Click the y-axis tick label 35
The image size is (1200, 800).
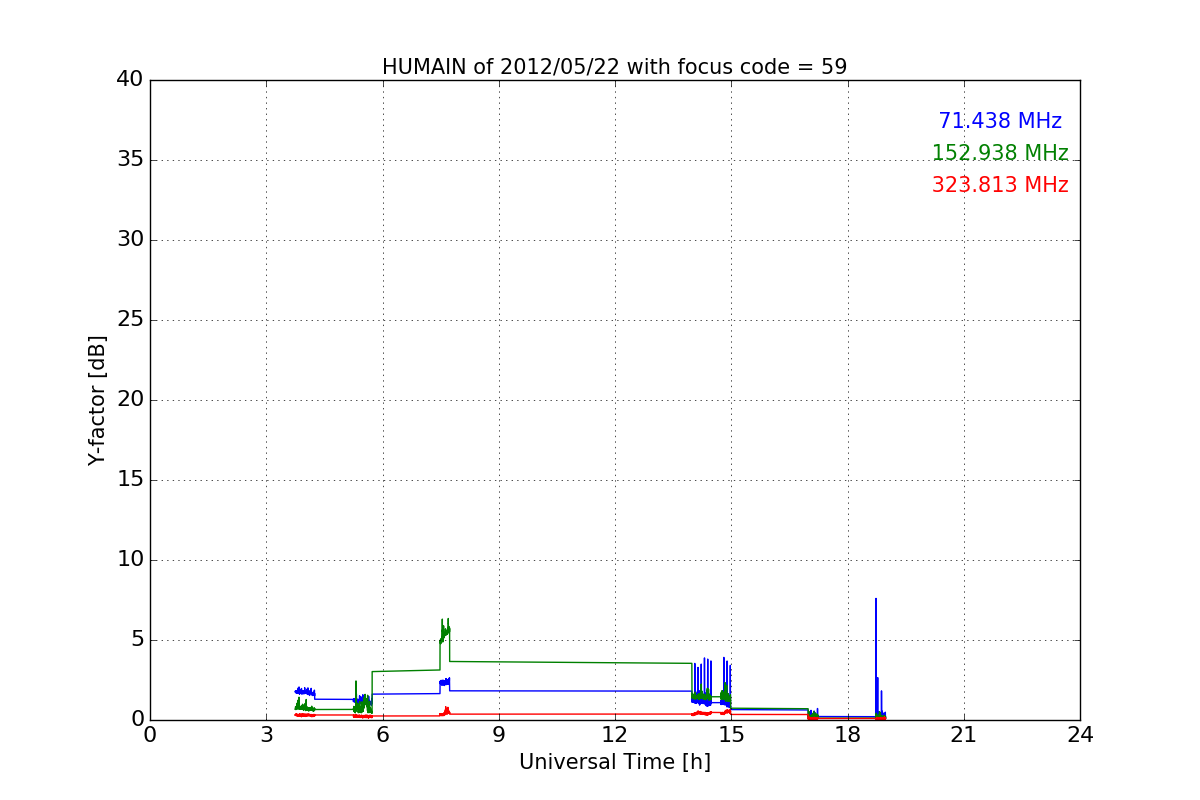point(129,160)
